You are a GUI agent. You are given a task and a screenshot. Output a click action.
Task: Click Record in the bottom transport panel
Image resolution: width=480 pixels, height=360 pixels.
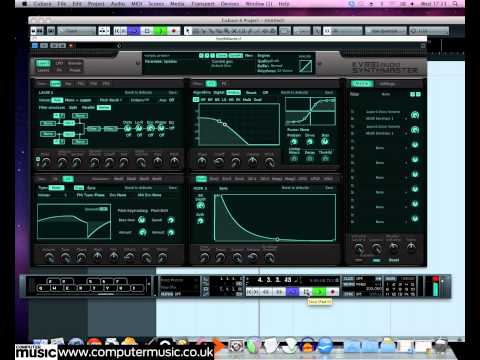[x=332, y=292]
